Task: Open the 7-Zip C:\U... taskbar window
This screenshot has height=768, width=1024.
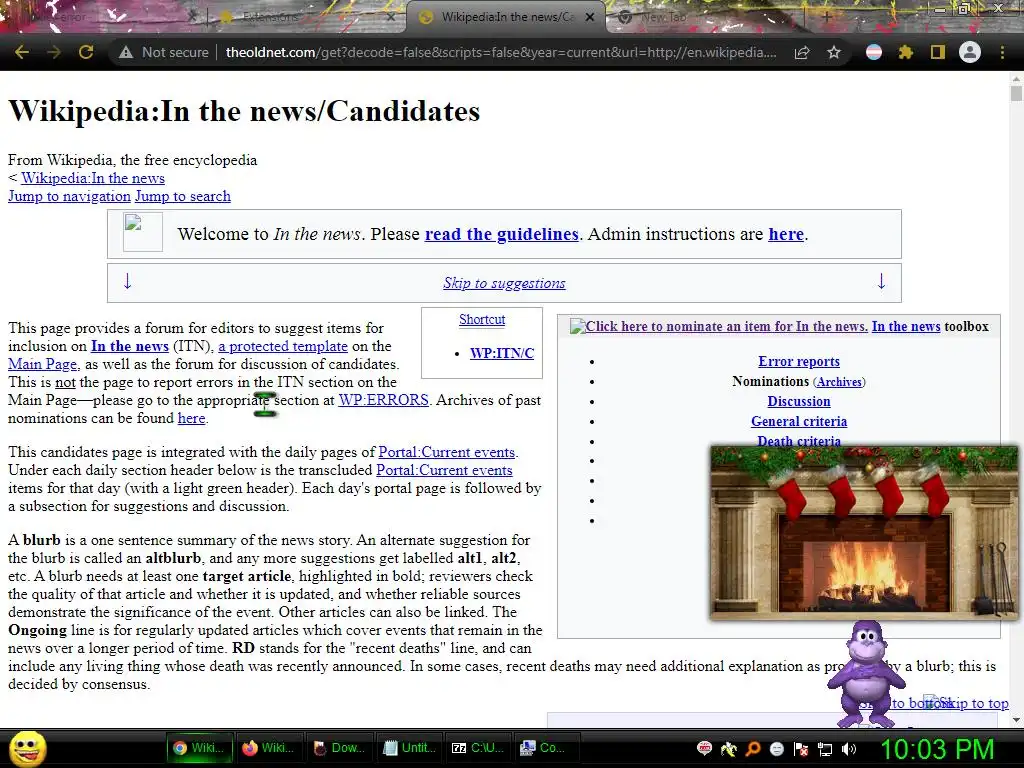Action: pyautogui.click(x=478, y=748)
